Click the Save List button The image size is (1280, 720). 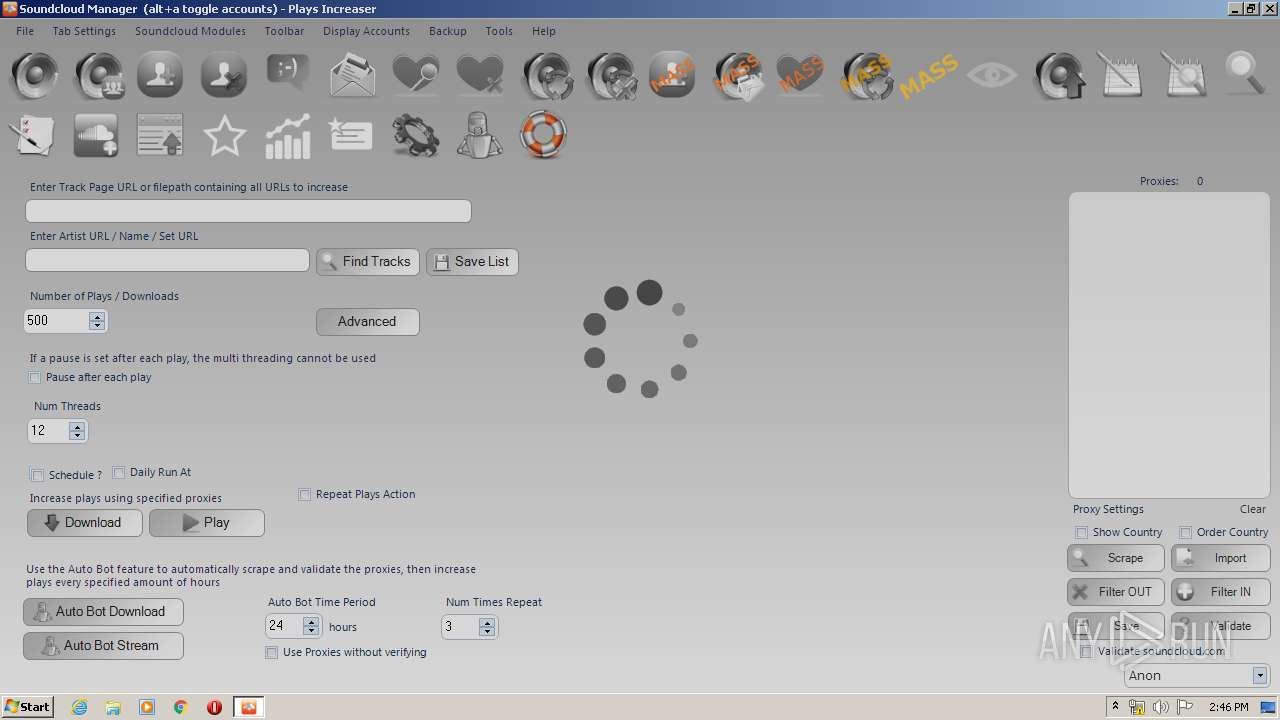(x=472, y=262)
